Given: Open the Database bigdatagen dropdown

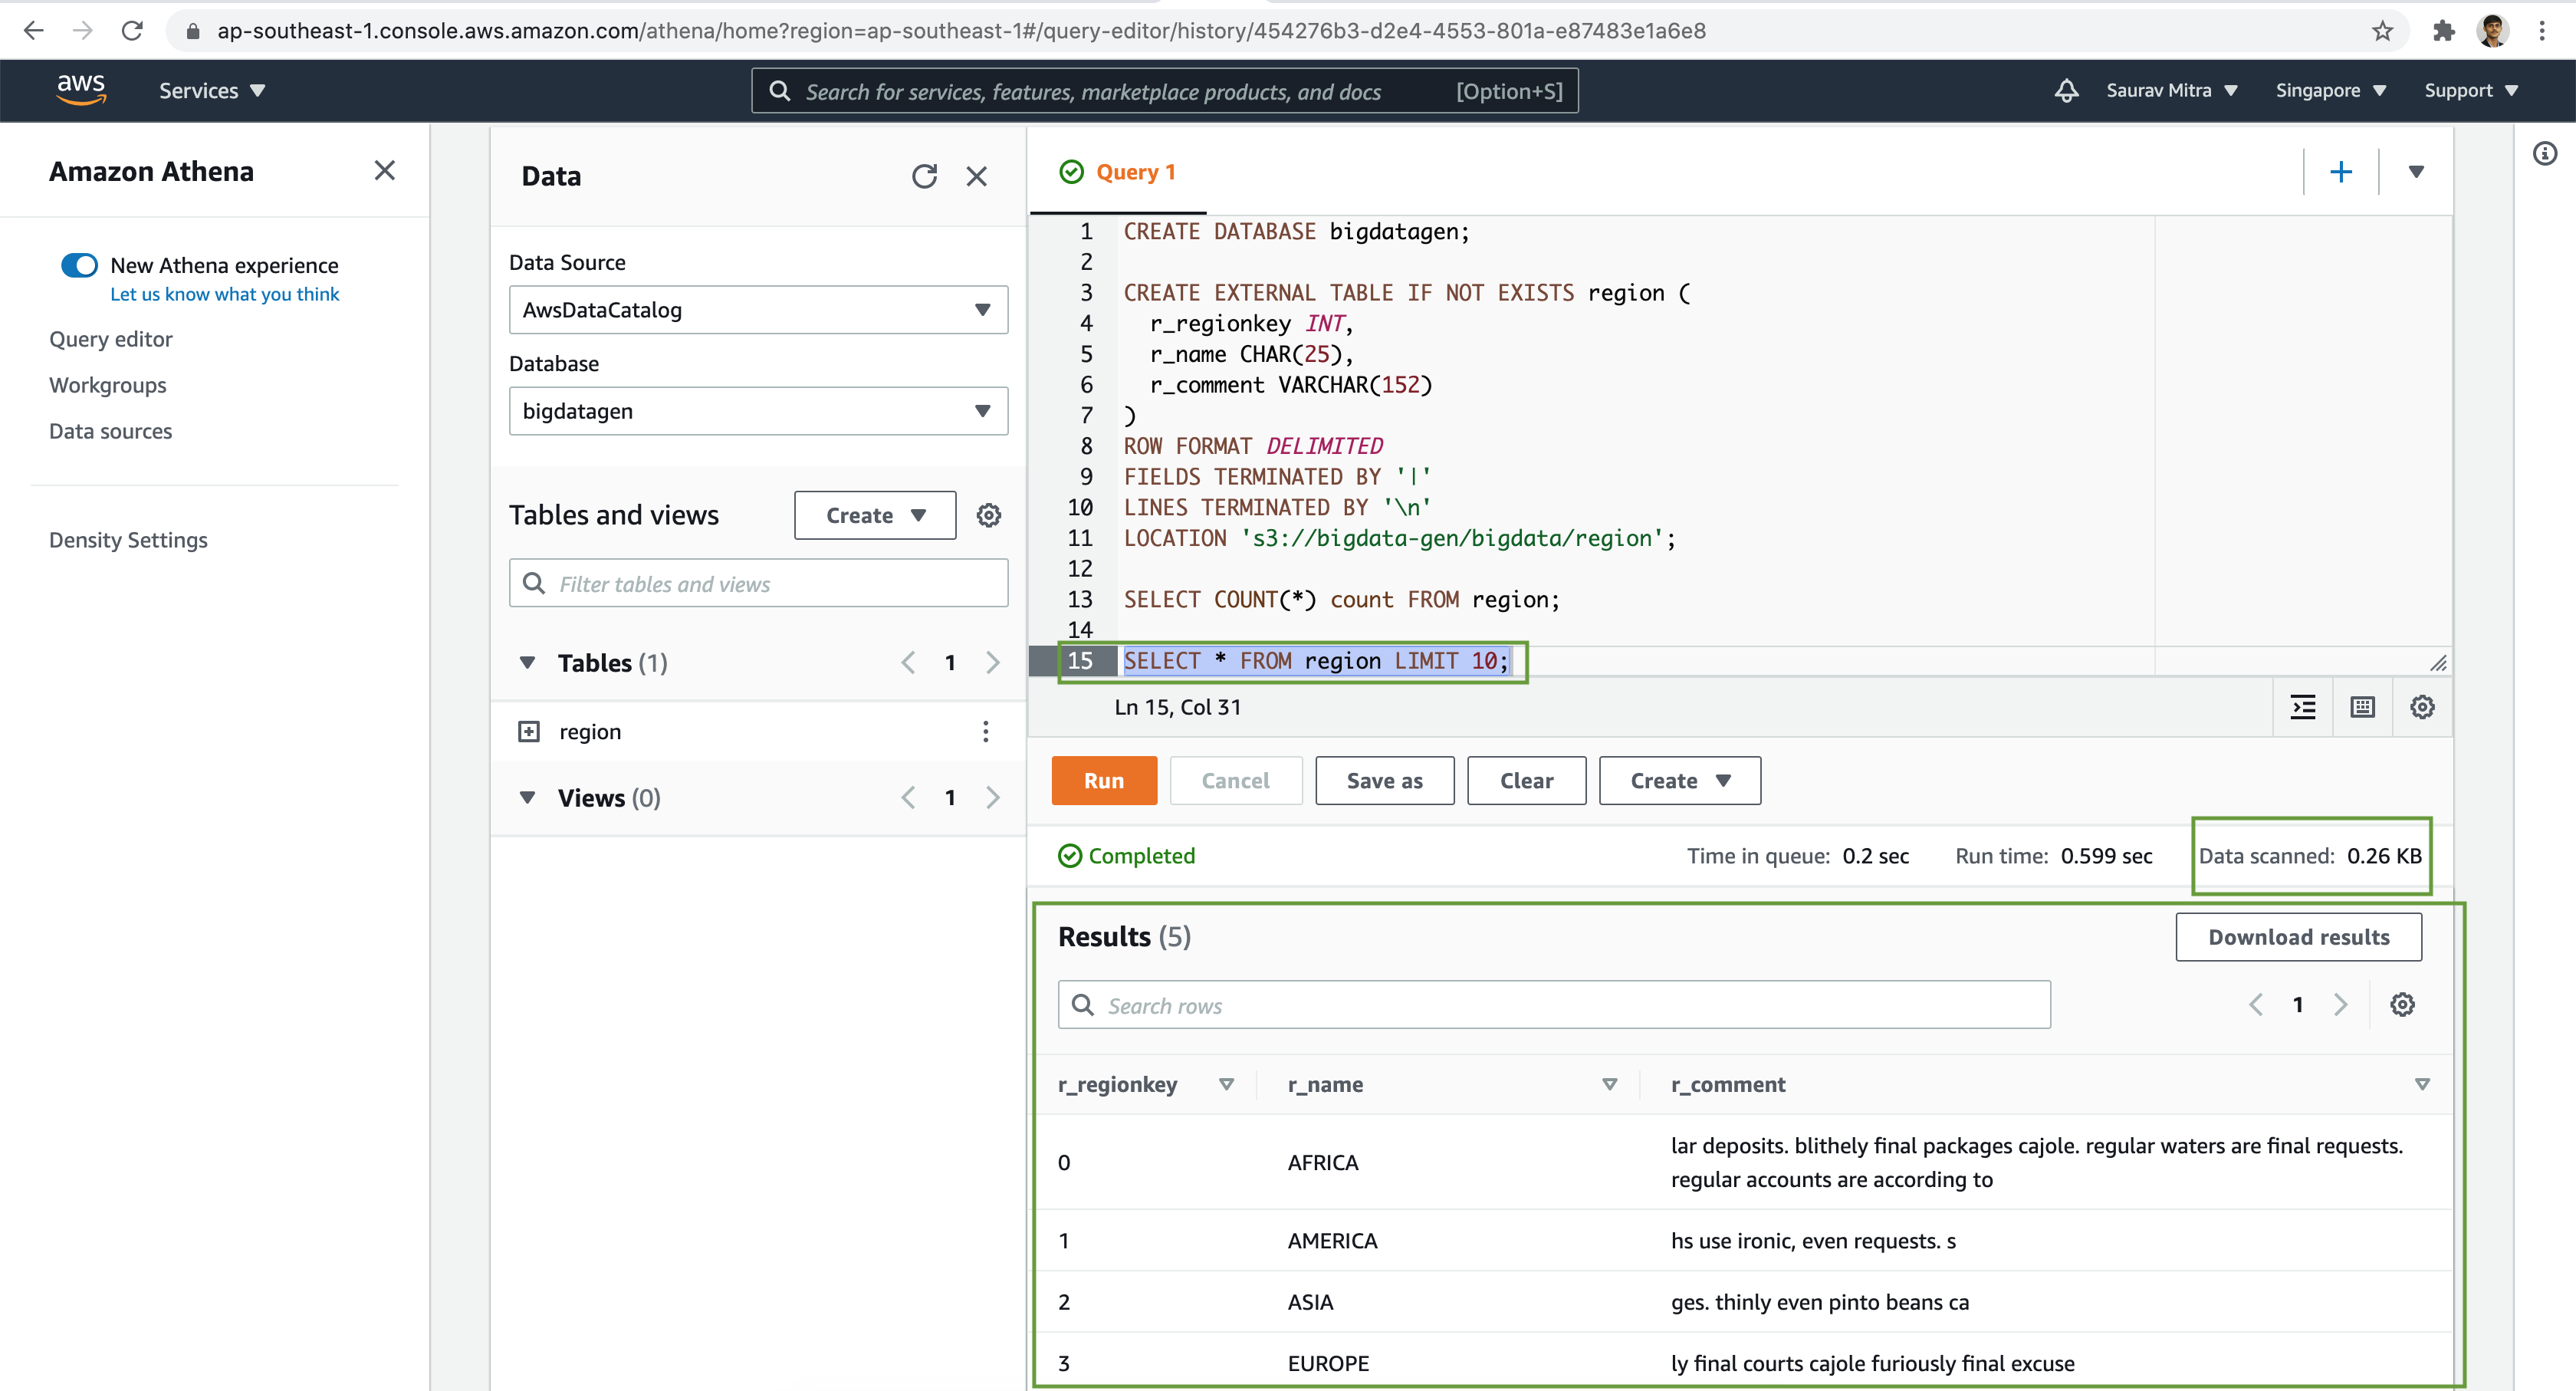Looking at the screenshot, I should pos(758,411).
